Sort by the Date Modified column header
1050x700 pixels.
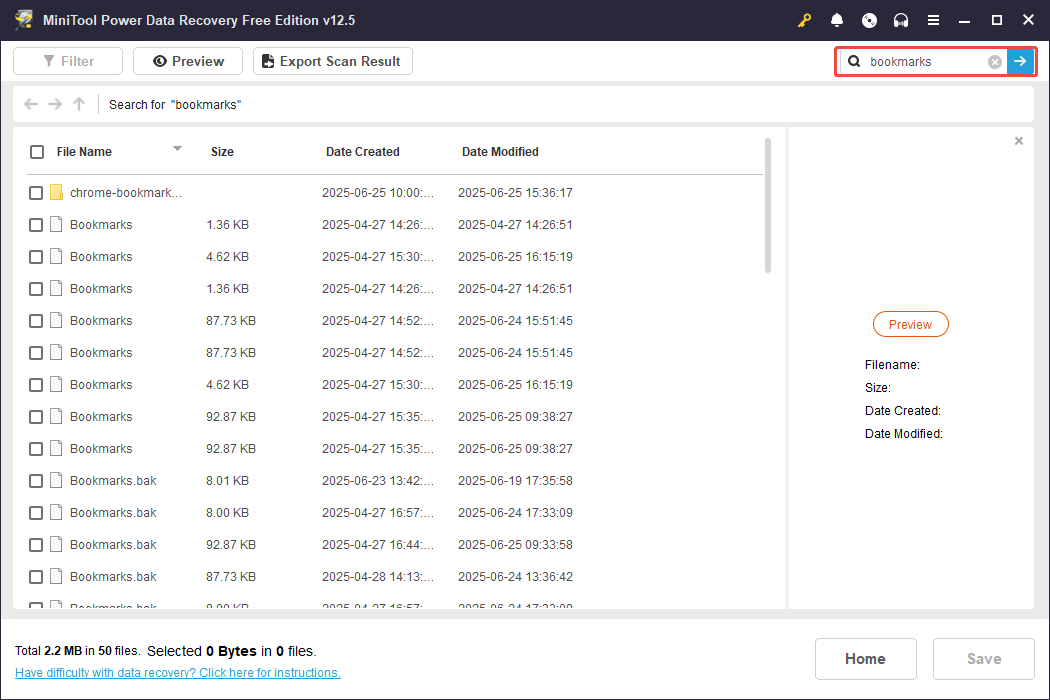500,152
